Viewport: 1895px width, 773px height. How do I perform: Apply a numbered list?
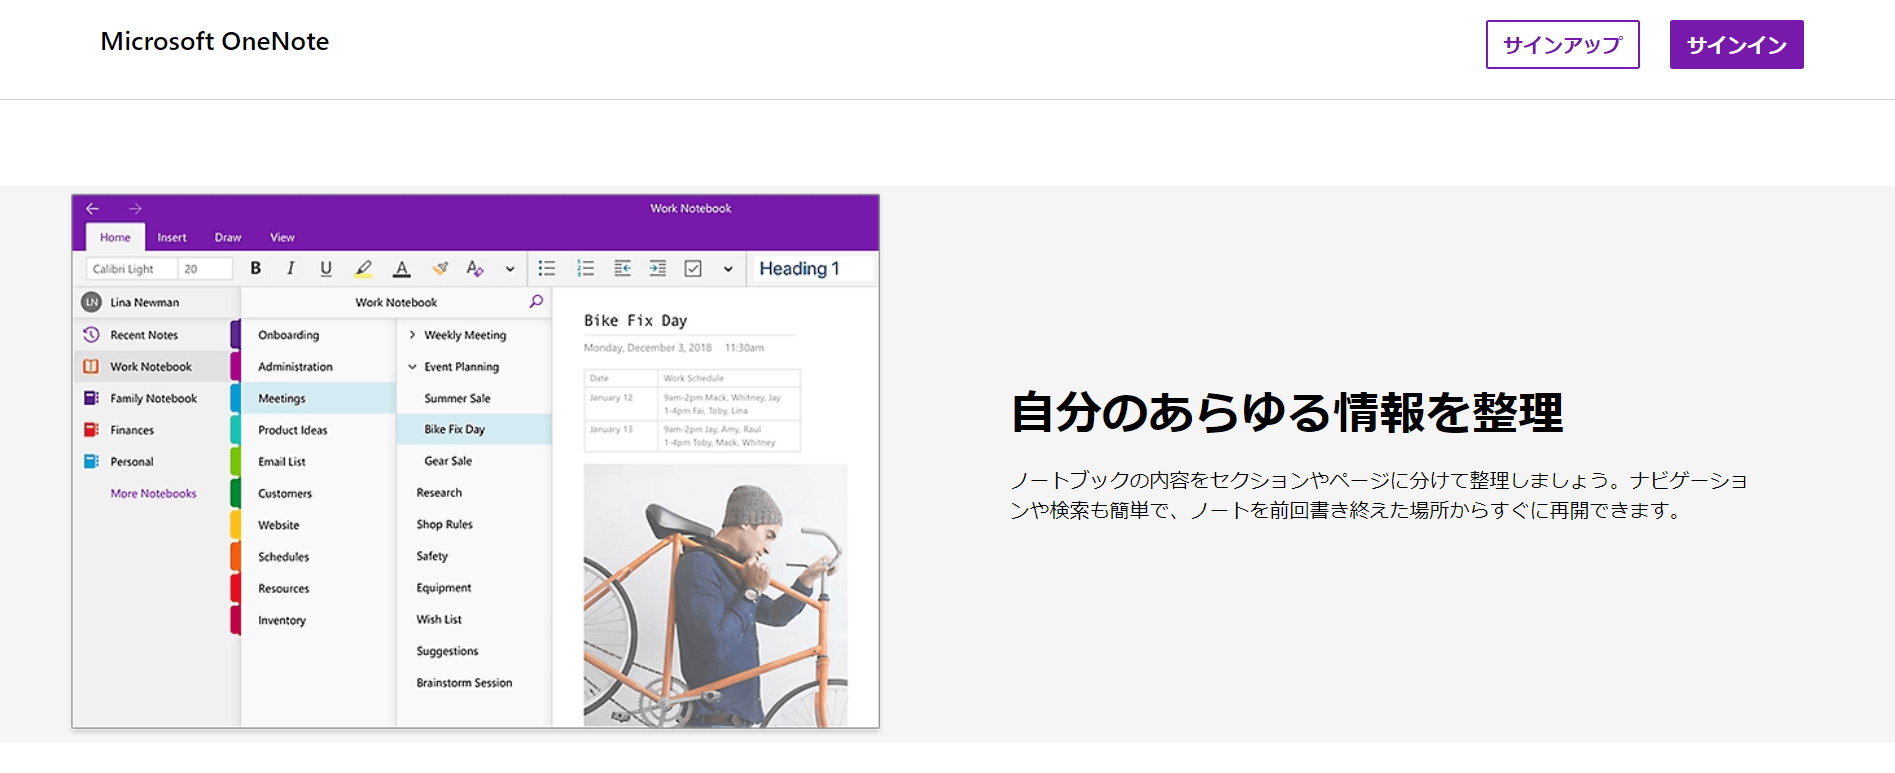click(586, 268)
